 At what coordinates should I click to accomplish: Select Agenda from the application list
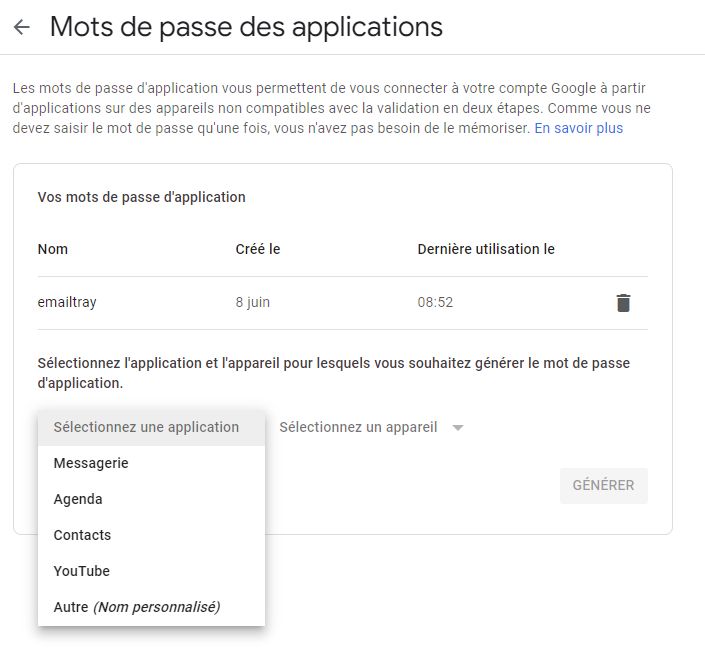tap(78, 499)
